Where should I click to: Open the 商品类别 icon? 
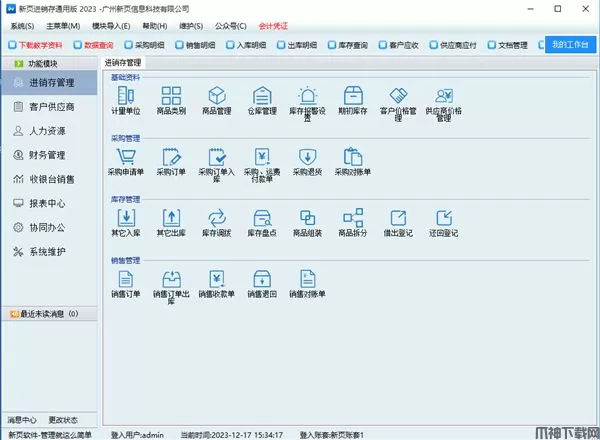171,95
